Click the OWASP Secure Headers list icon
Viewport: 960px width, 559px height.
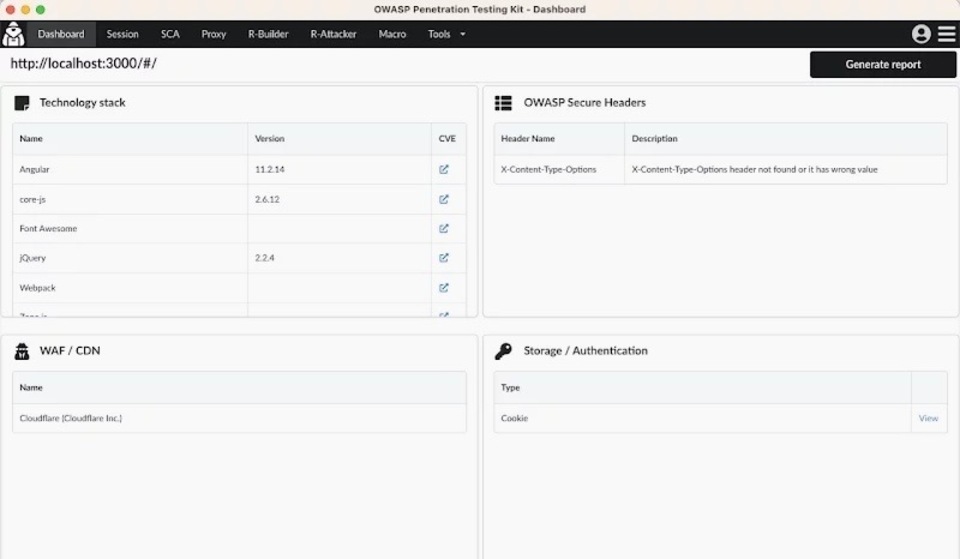pyautogui.click(x=503, y=103)
